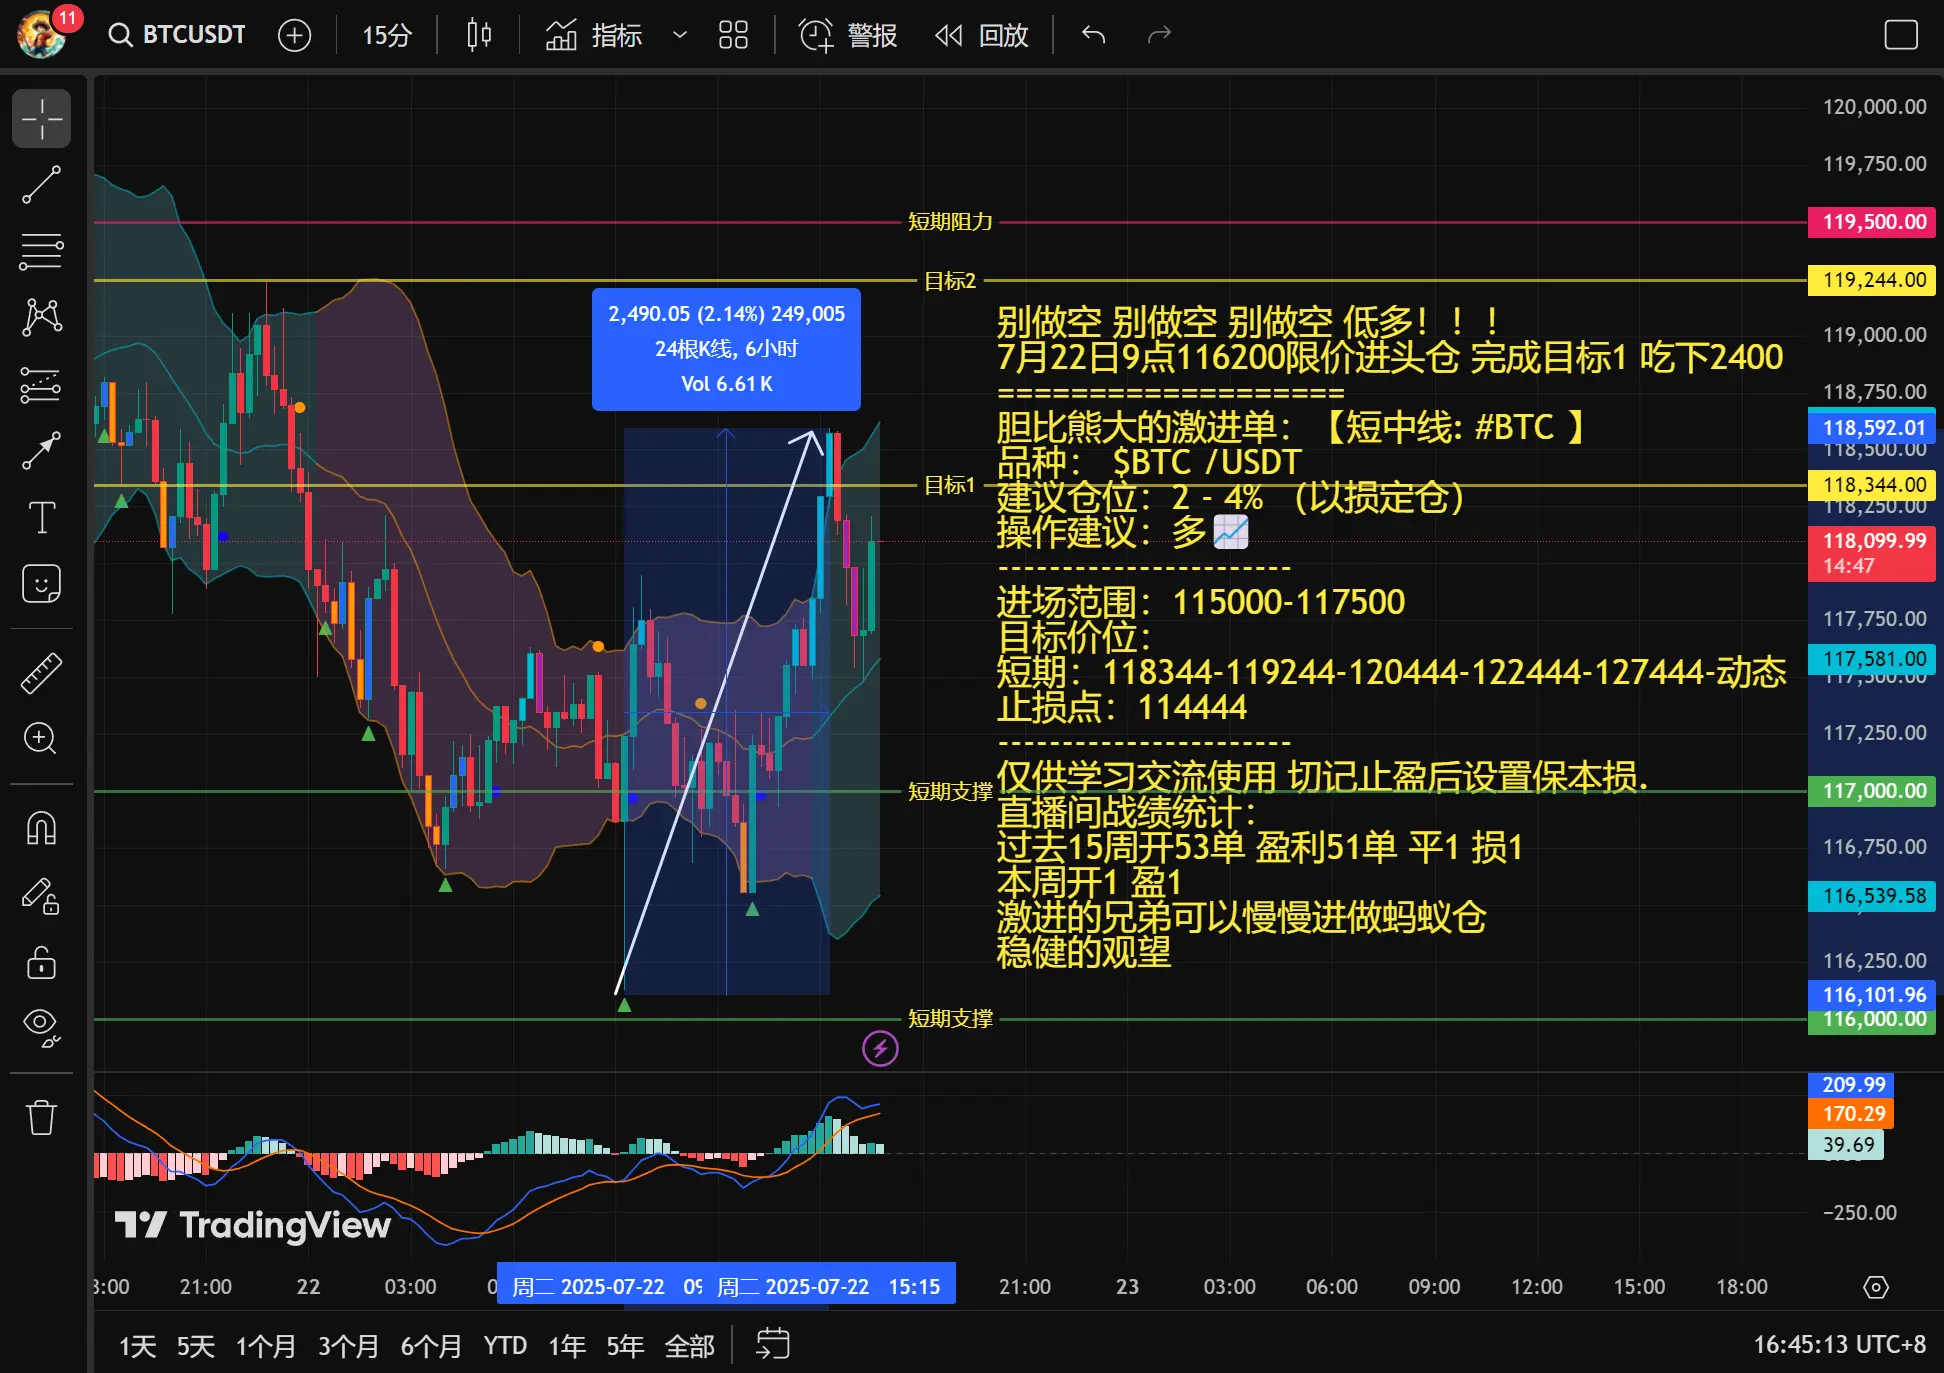
Task: Select the arrow annotation tool
Action: pos(41,450)
